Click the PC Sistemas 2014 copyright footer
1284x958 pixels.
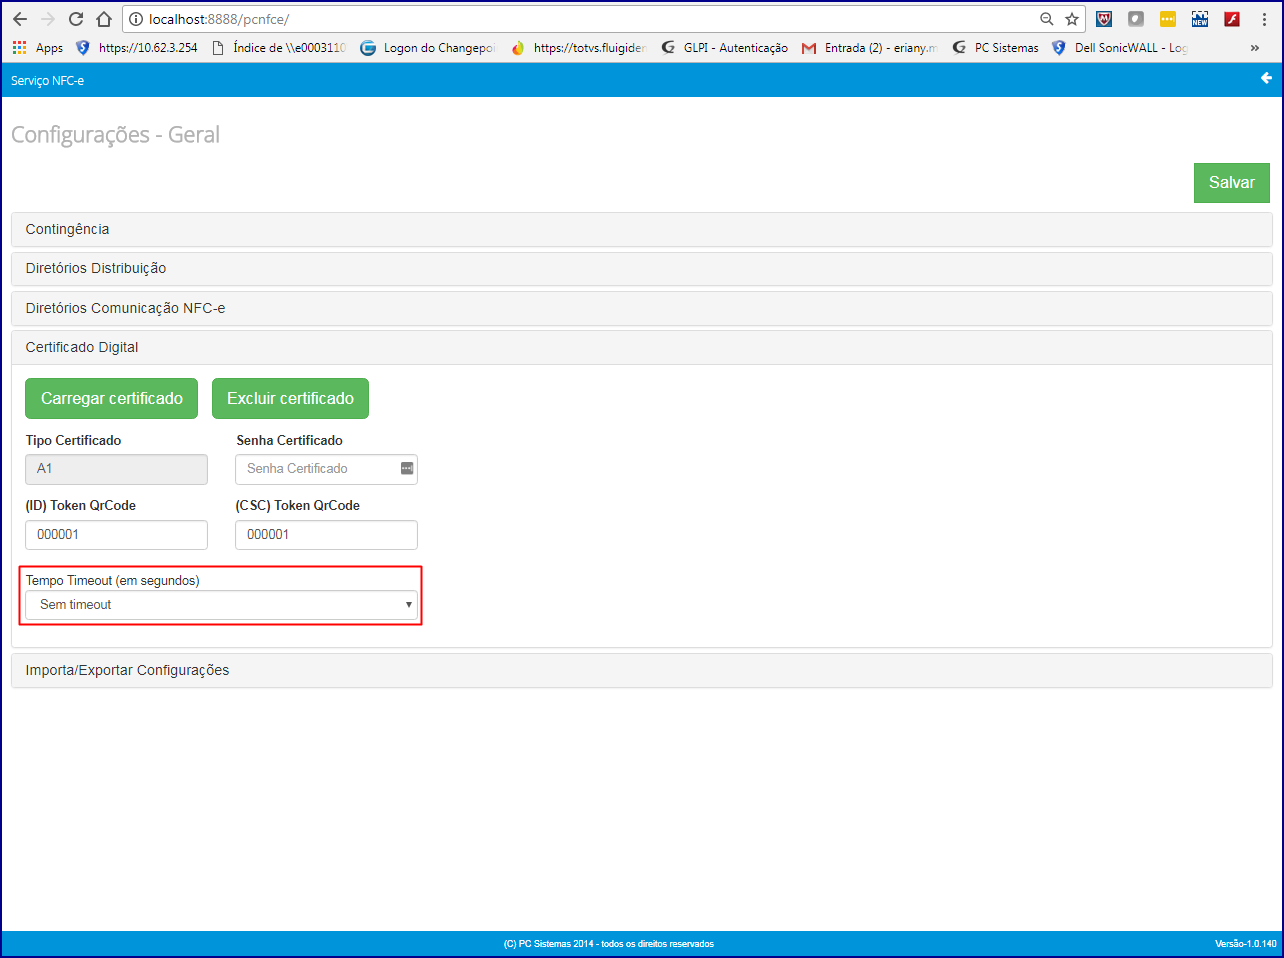click(x=609, y=944)
